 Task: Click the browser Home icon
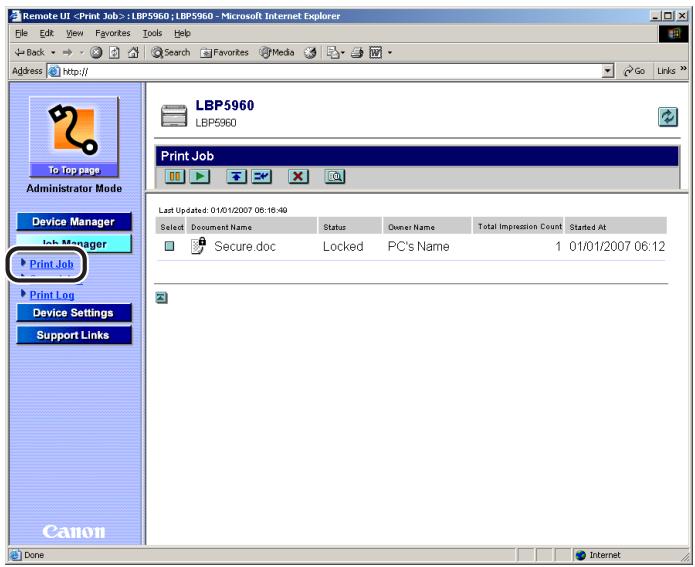(133, 53)
